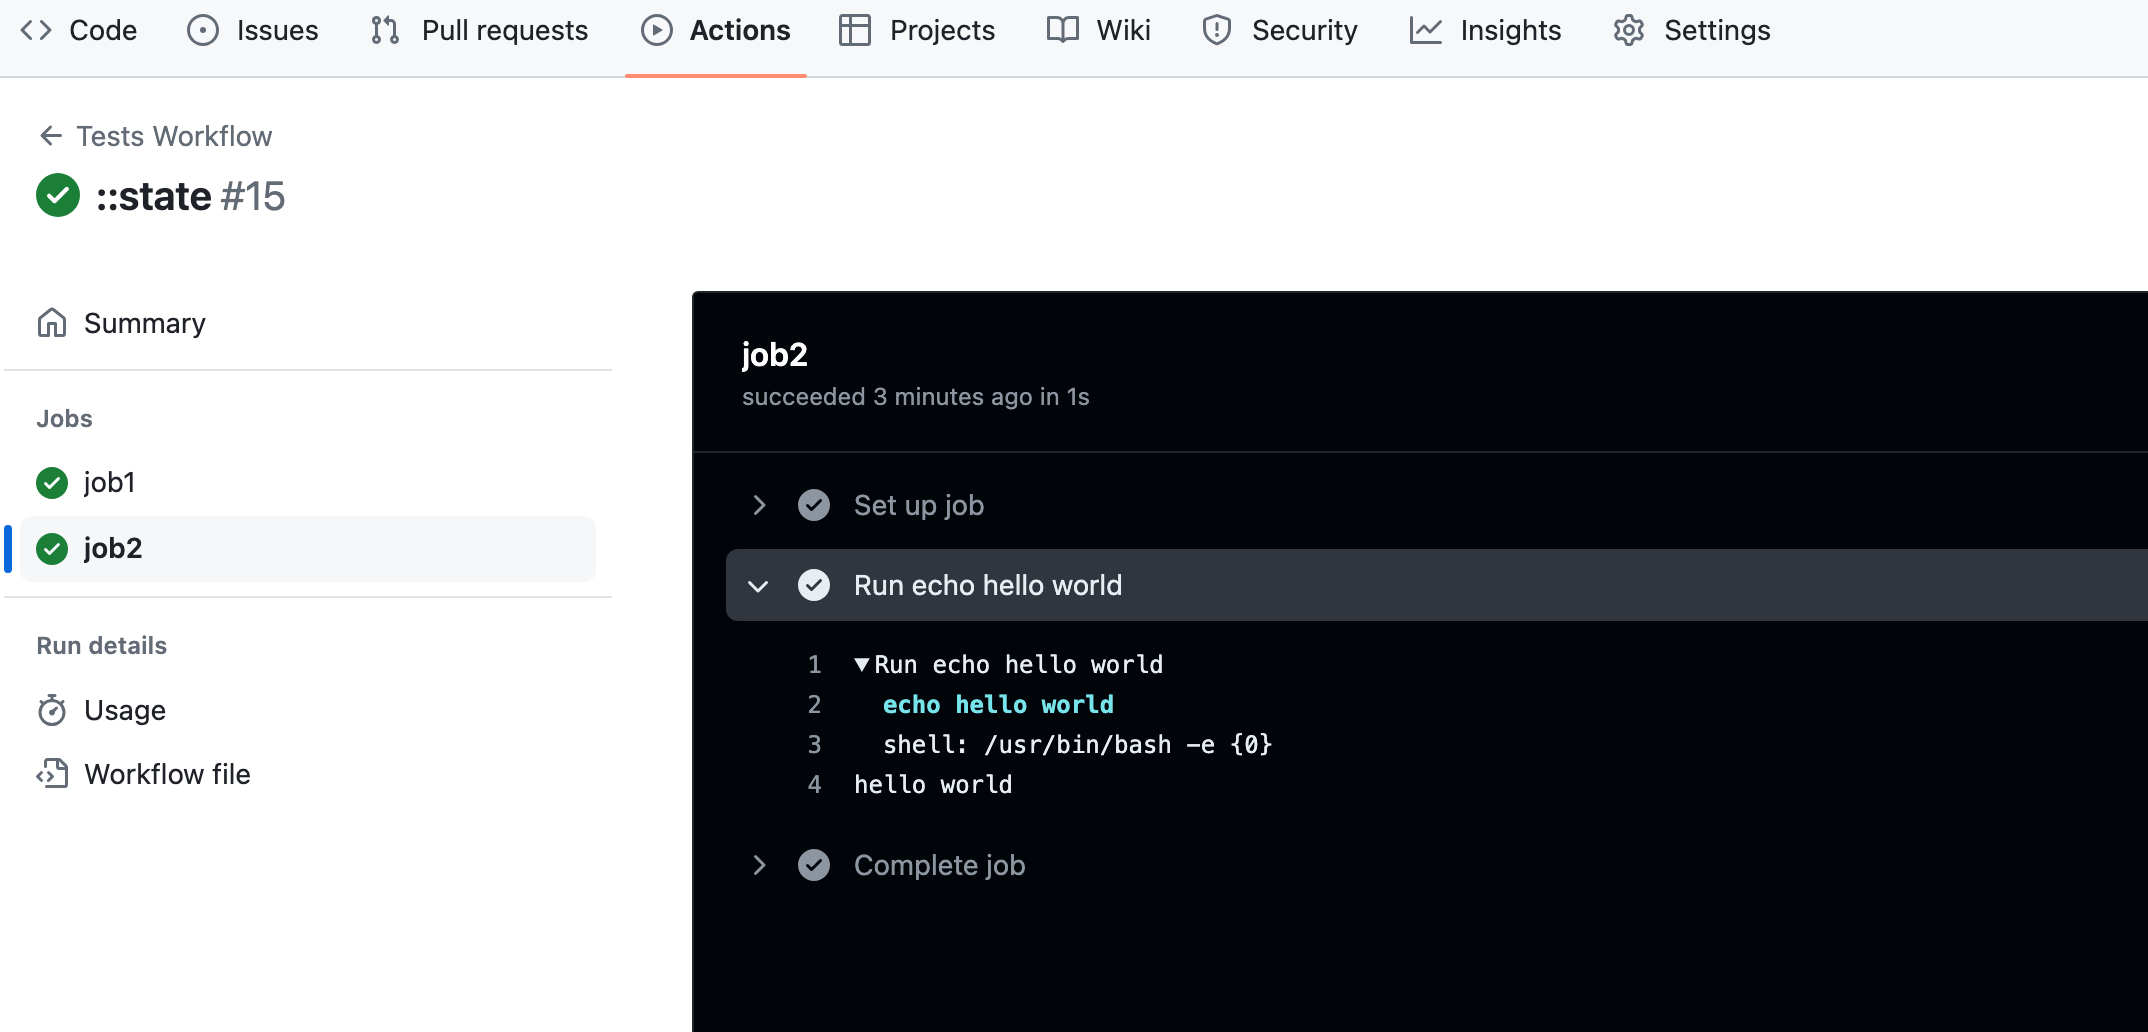The image size is (2148, 1032).
Task: Expand the Complete job section
Action: (x=758, y=865)
